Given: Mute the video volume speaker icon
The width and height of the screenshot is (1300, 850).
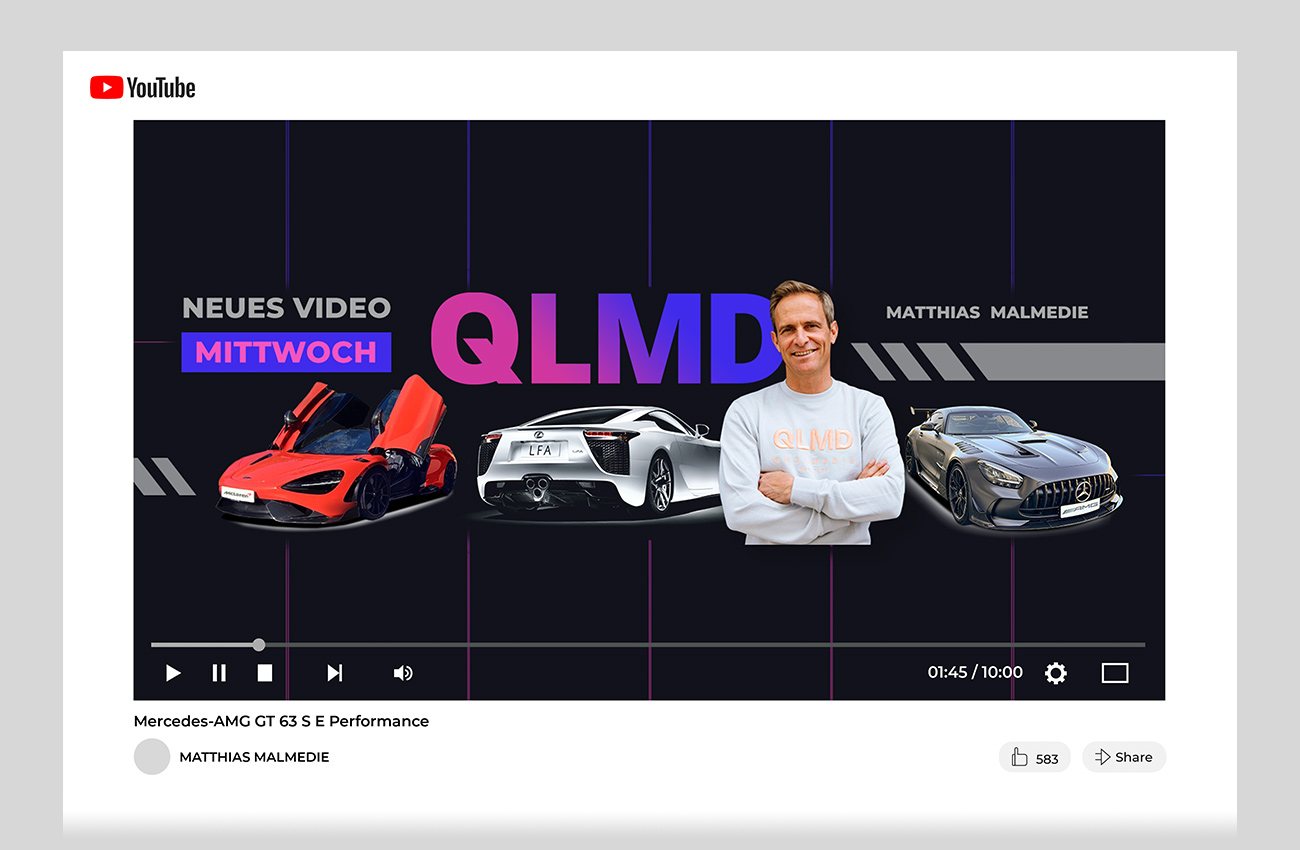Looking at the screenshot, I should click(x=402, y=673).
